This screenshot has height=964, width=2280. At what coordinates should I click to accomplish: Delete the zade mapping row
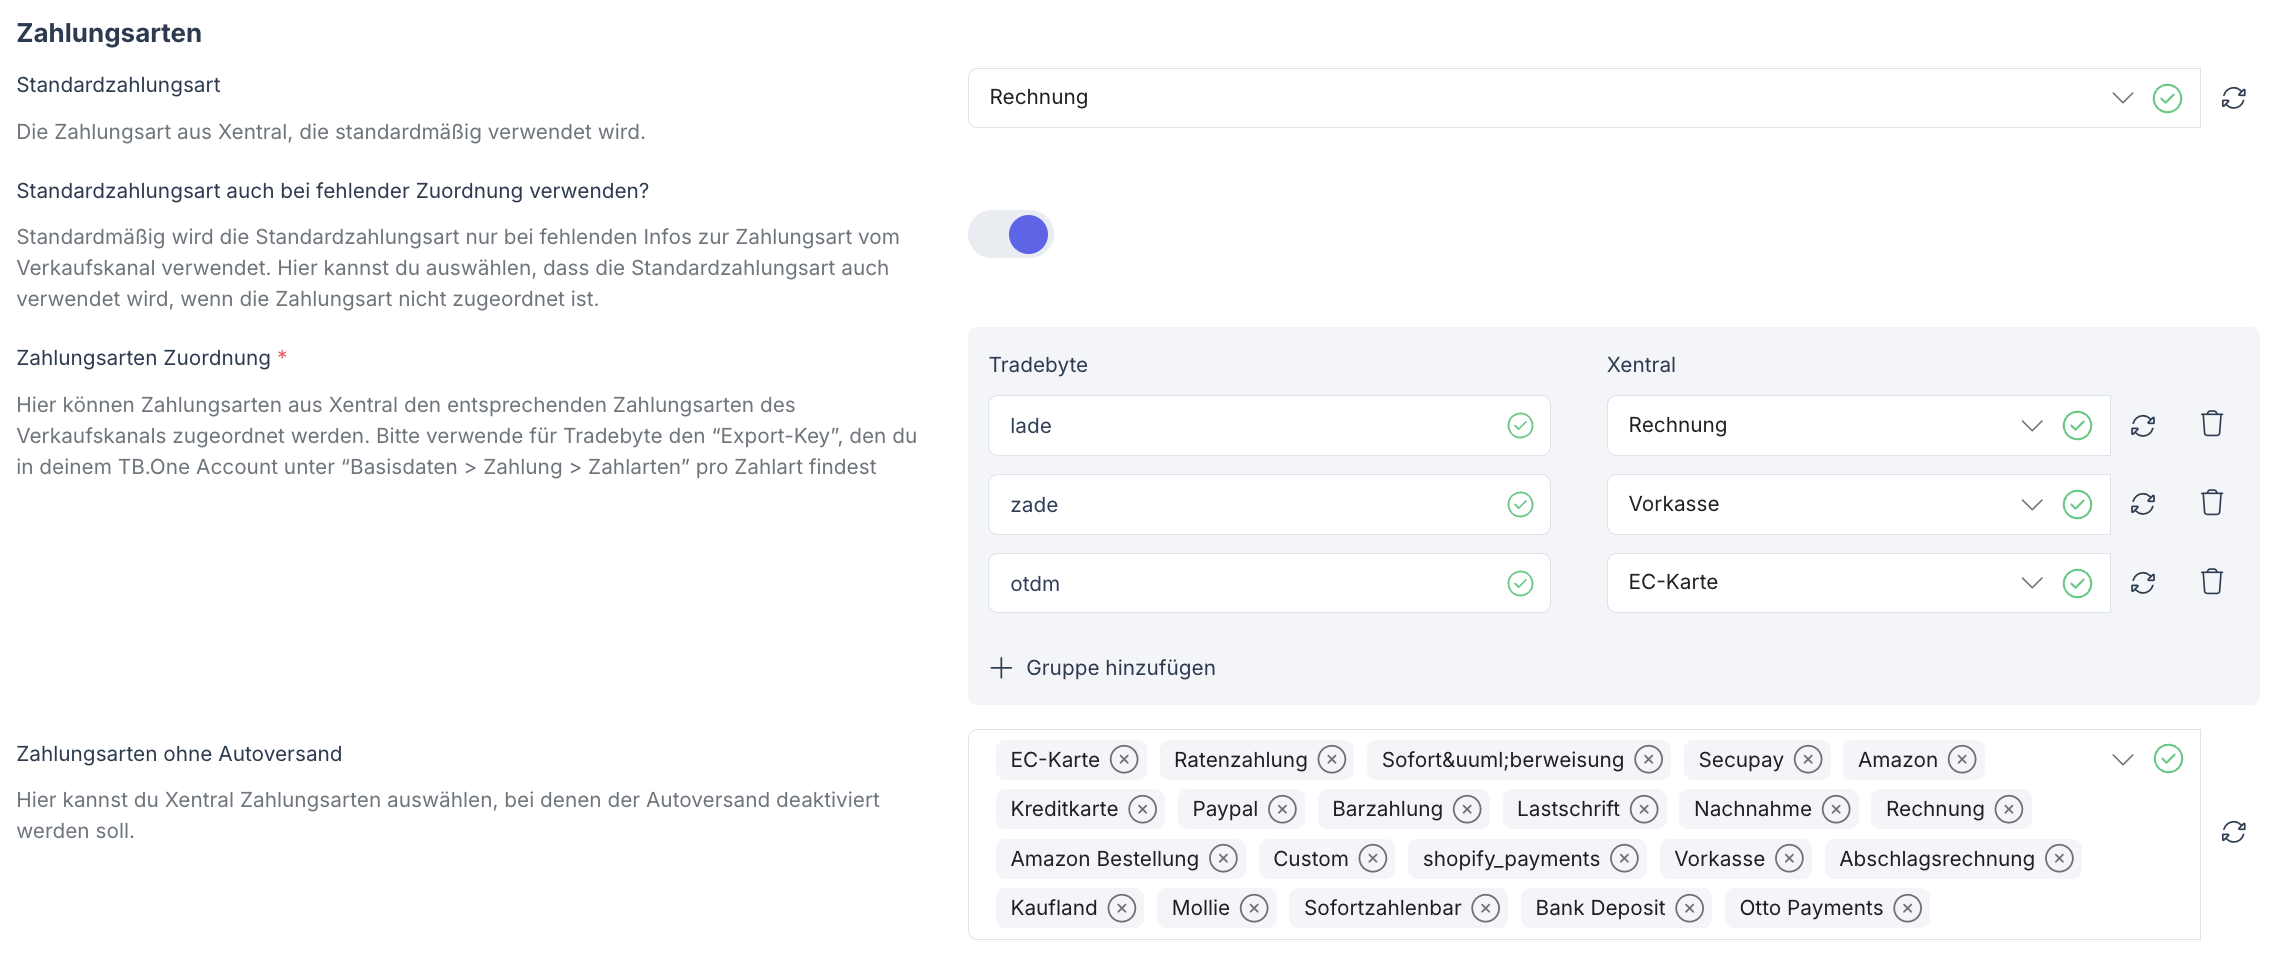(2212, 503)
